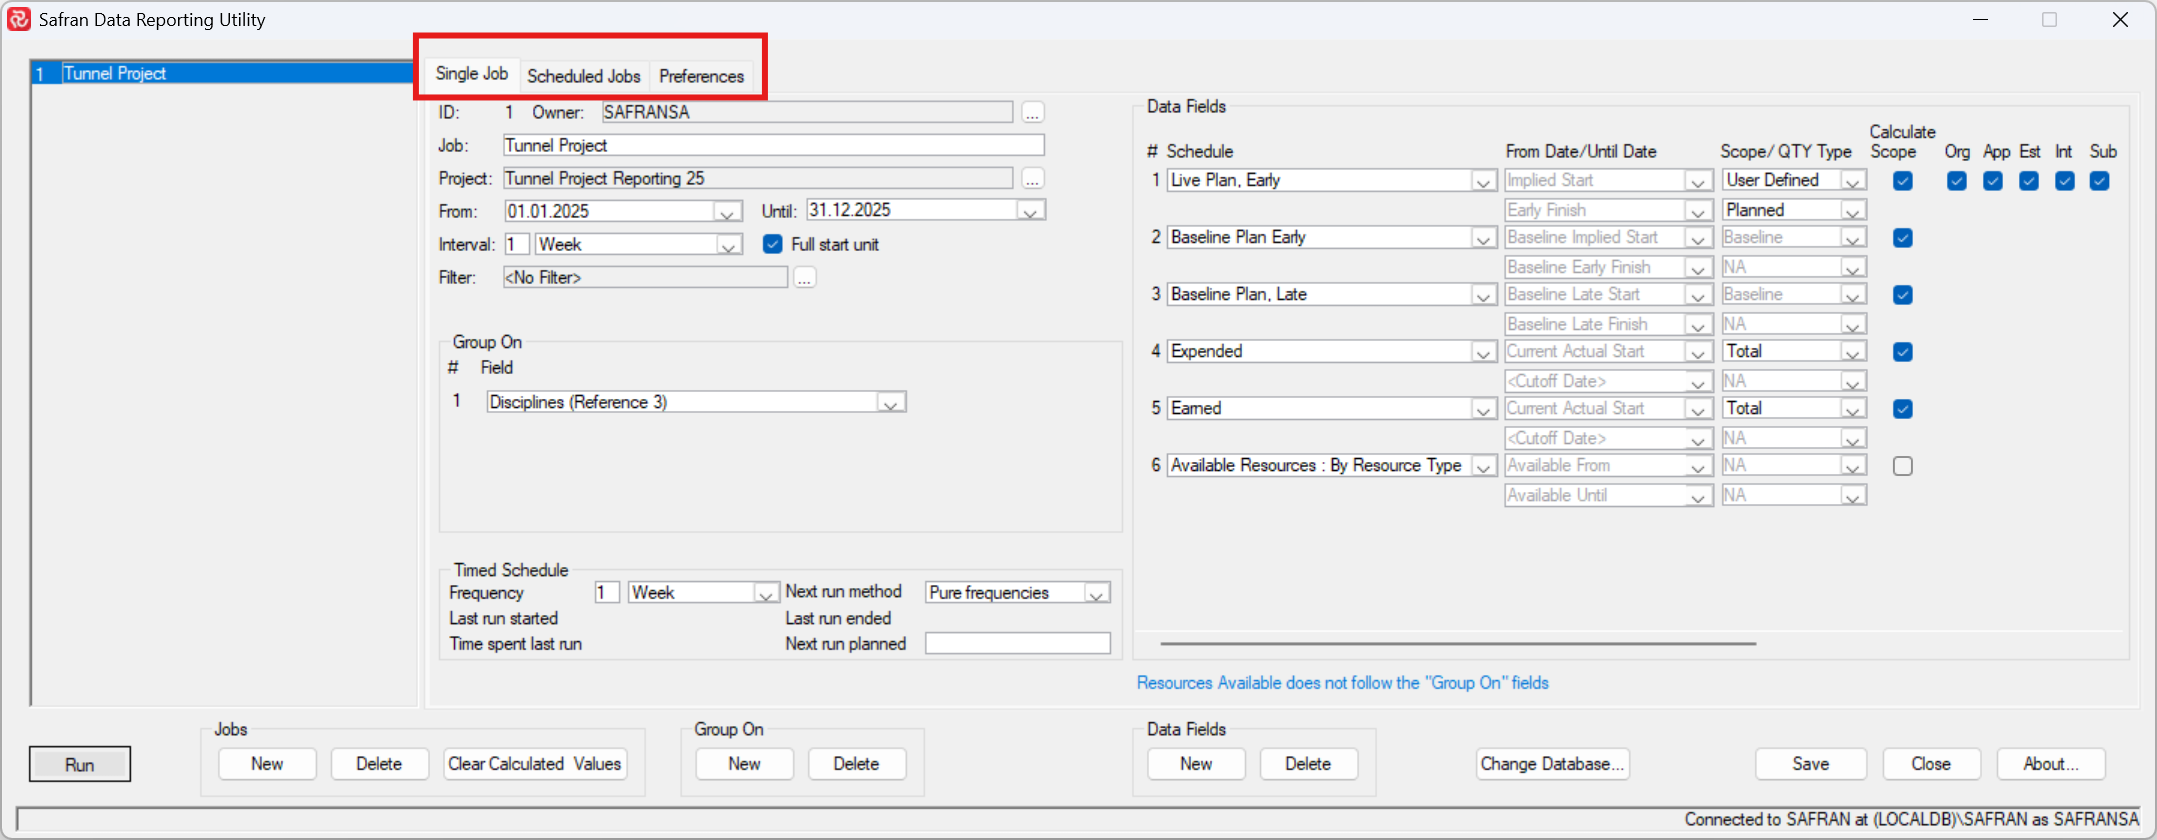2157x840 pixels.
Task: Toggle the Org checkbox for Live Plan
Action: point(1957,181)
